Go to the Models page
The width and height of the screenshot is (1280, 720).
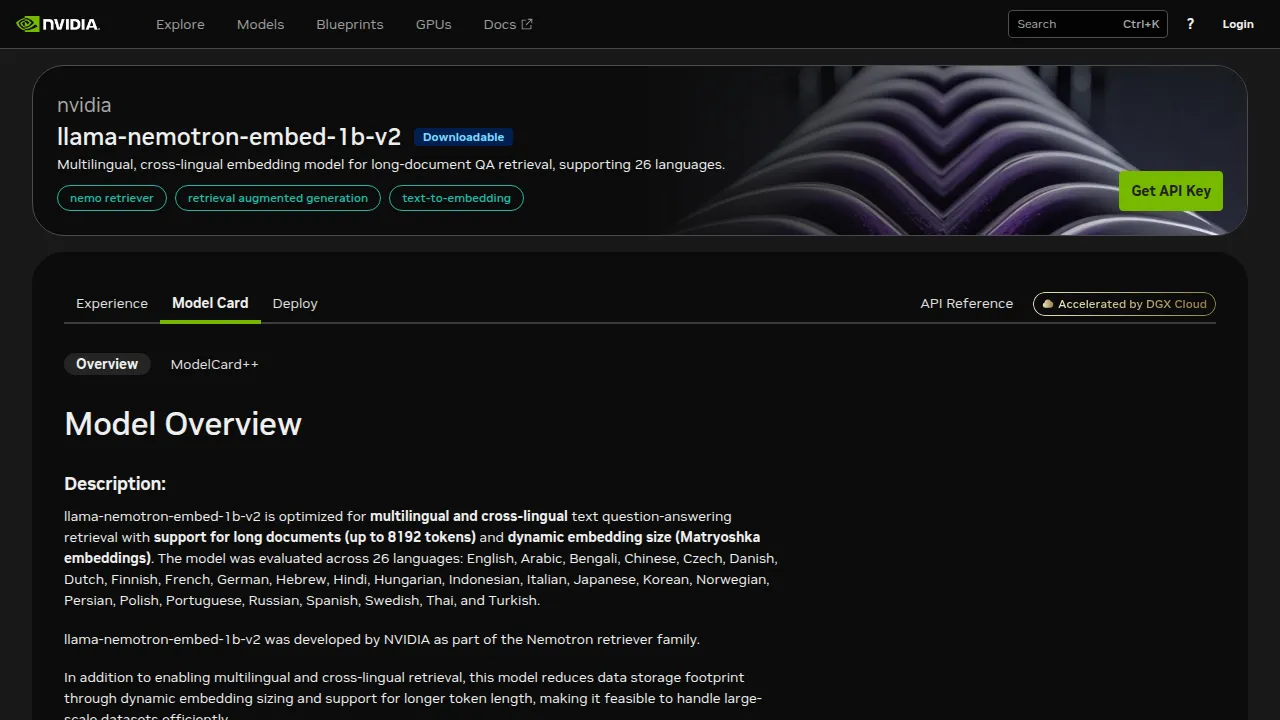pos(260,24)
